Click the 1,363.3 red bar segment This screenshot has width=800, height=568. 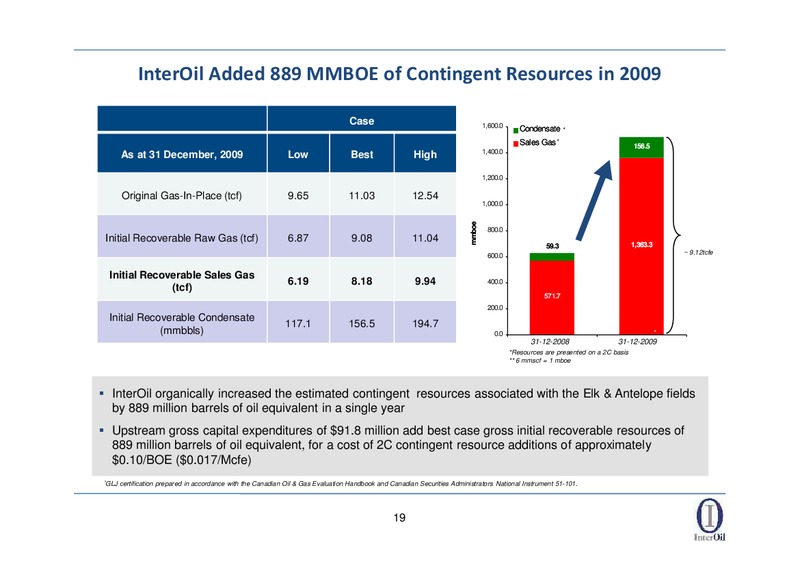[x=642, y=246]
